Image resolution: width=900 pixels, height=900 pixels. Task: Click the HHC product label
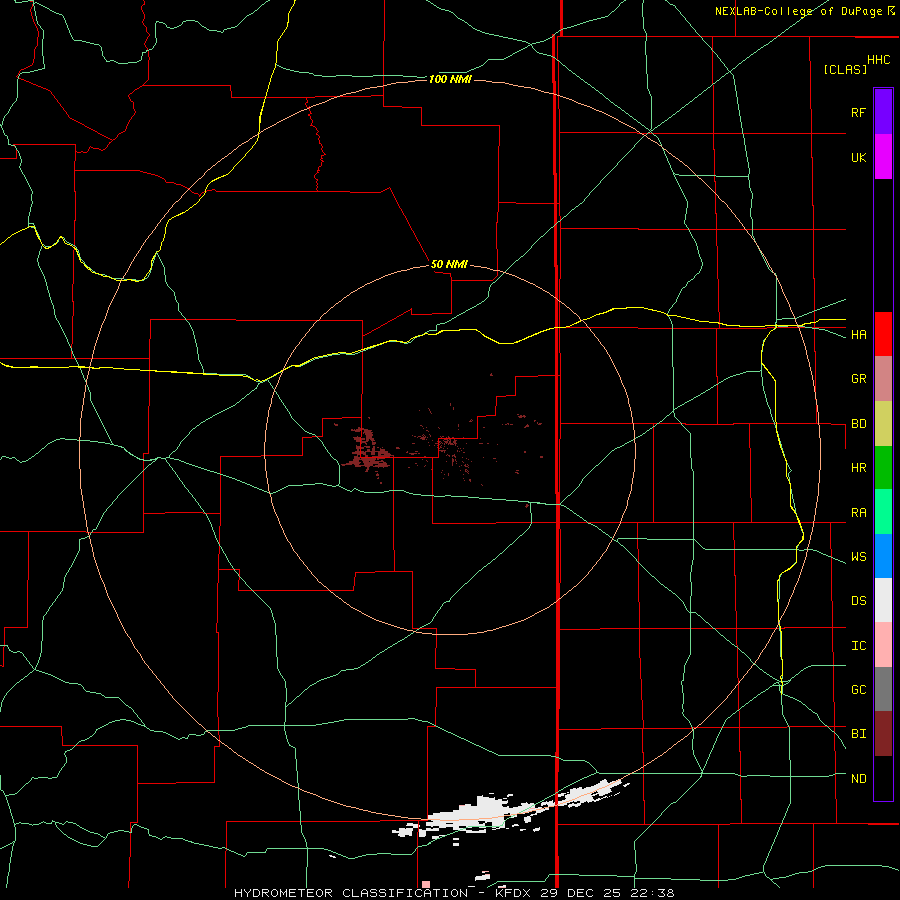(878, 60)
